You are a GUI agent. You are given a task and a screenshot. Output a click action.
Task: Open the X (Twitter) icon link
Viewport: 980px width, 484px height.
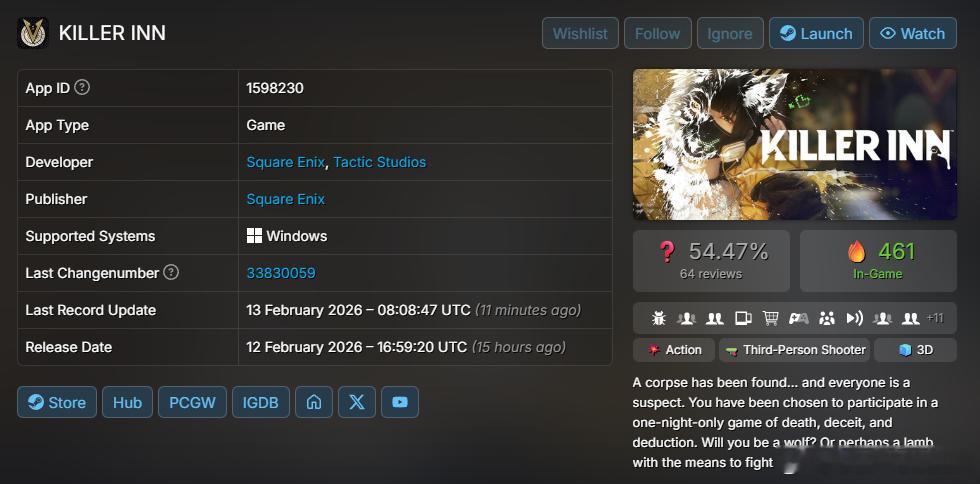[x=357, y=402]
